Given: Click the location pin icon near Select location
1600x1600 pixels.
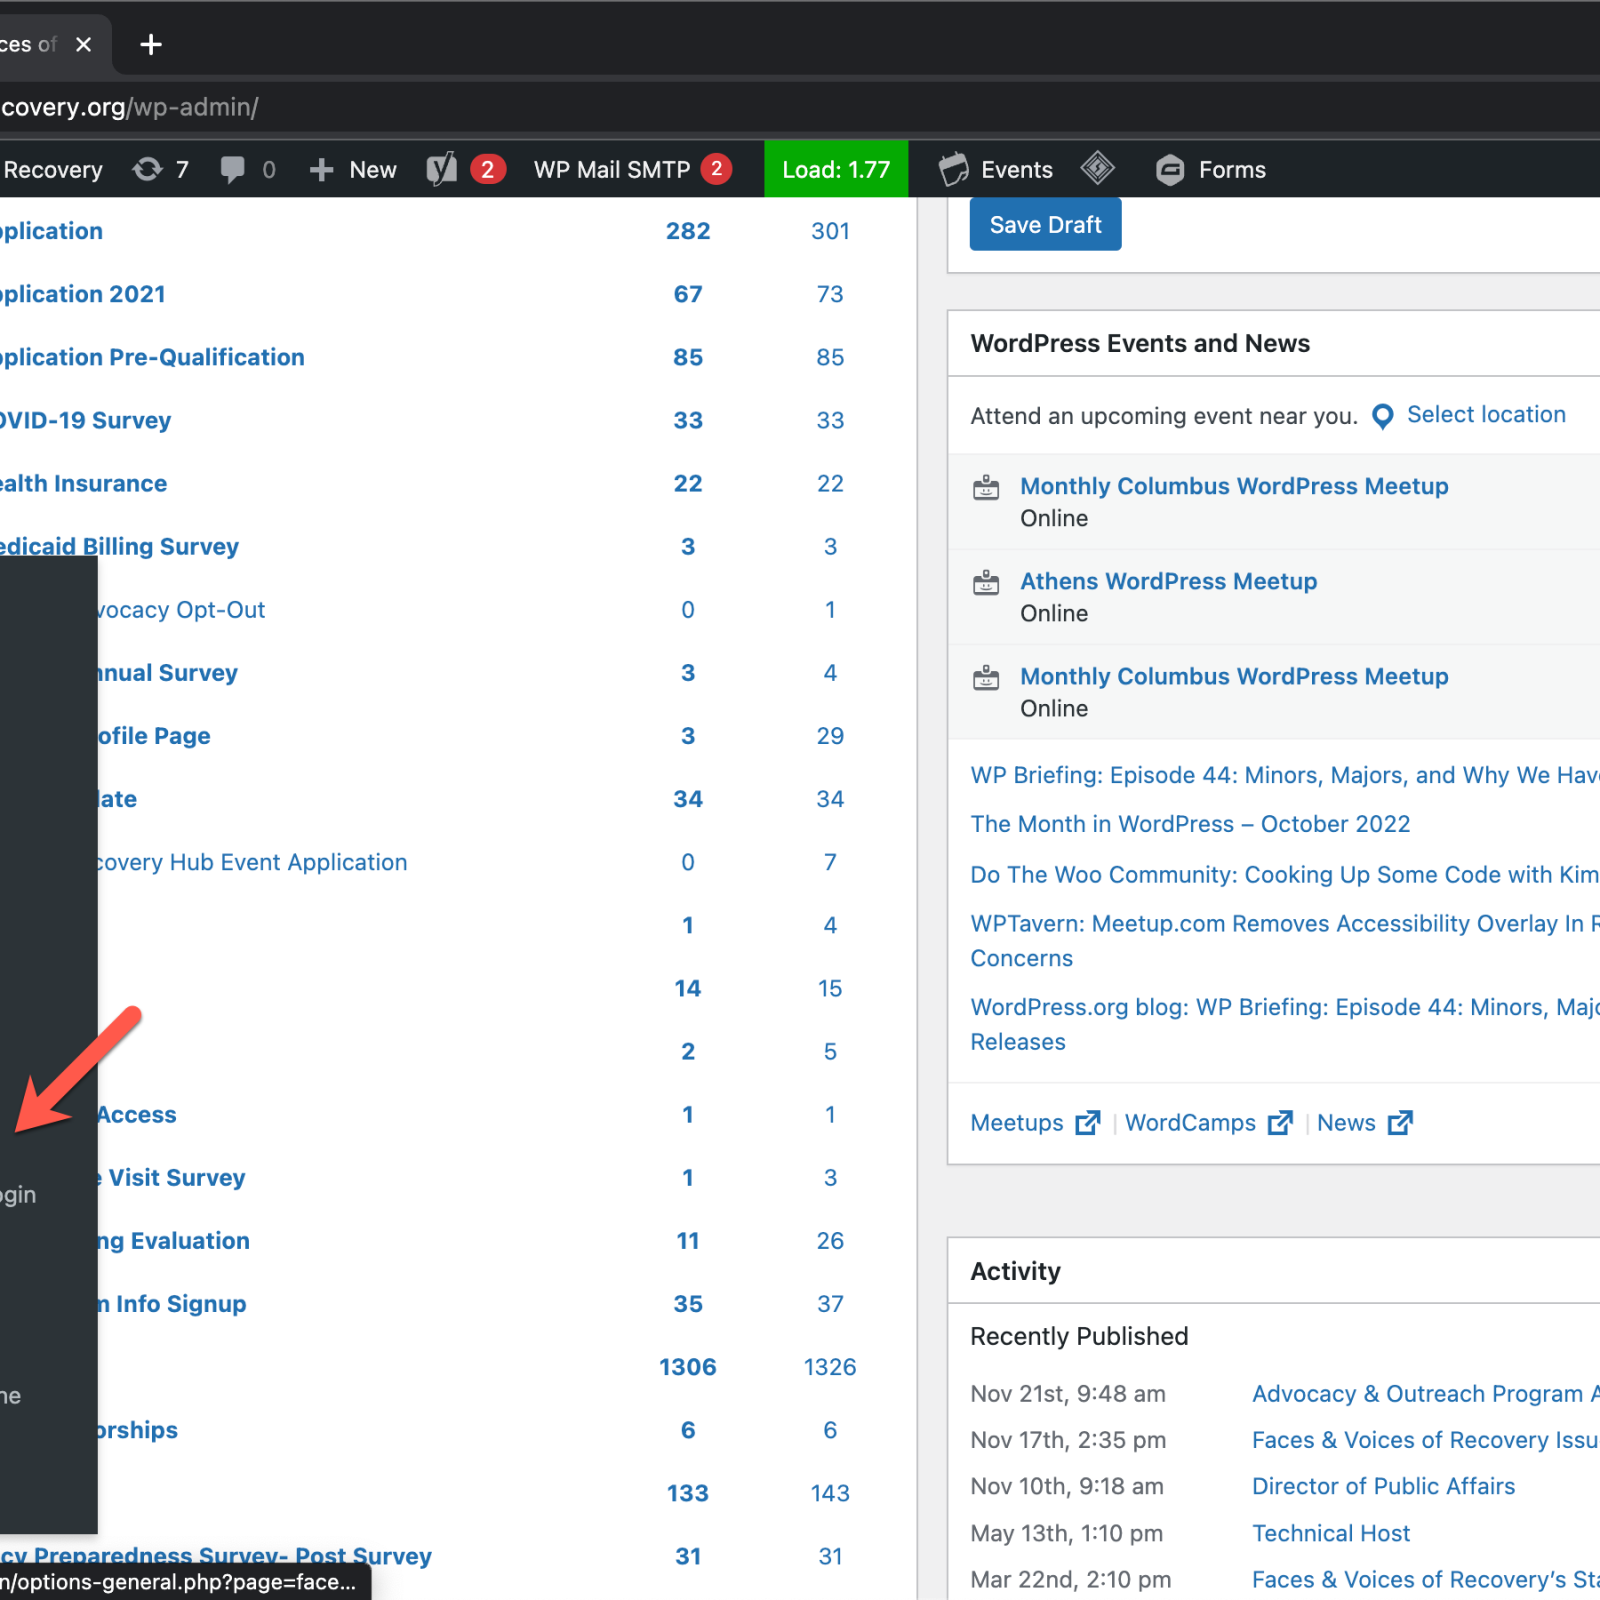Looking at the screenshot, I should (1382, 416).
